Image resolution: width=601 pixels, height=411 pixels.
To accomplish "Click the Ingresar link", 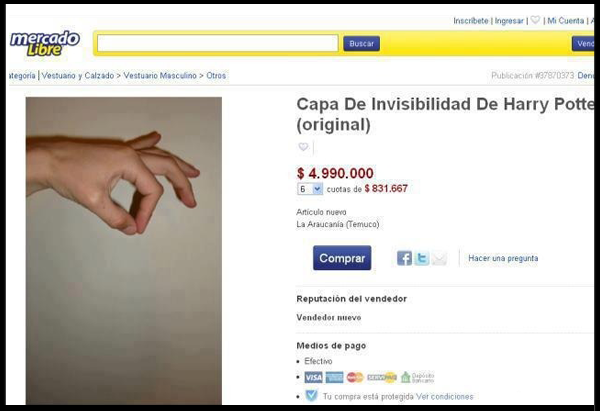I will click(509, 21).
